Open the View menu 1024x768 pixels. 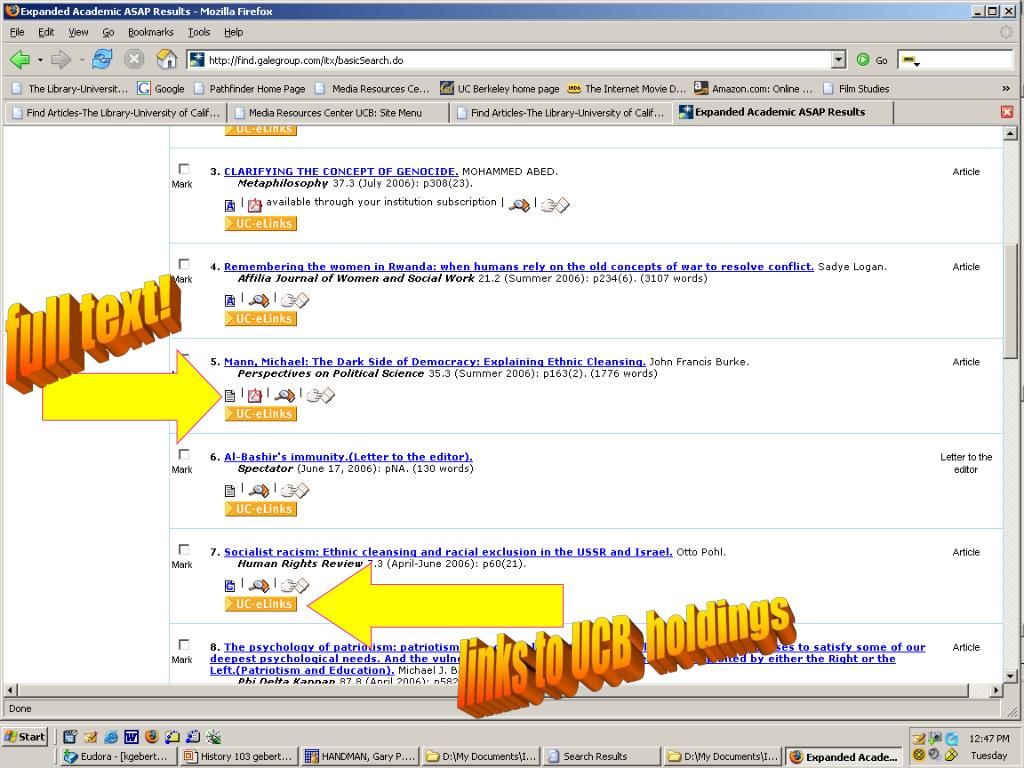(78, 32)
